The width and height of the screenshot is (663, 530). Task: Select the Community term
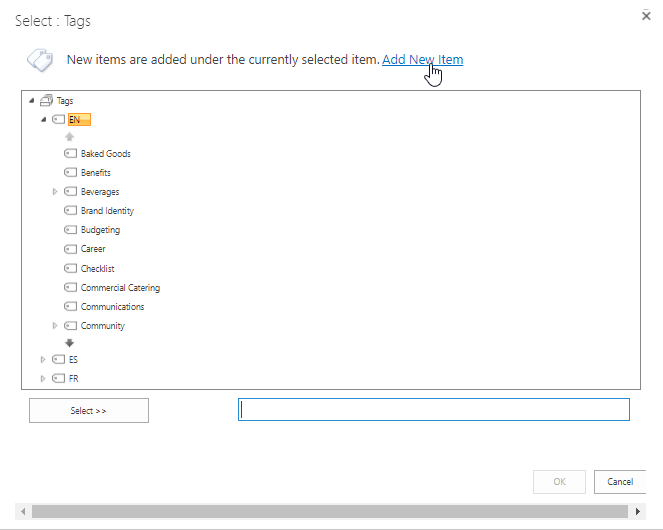click(x=103, y=326)
